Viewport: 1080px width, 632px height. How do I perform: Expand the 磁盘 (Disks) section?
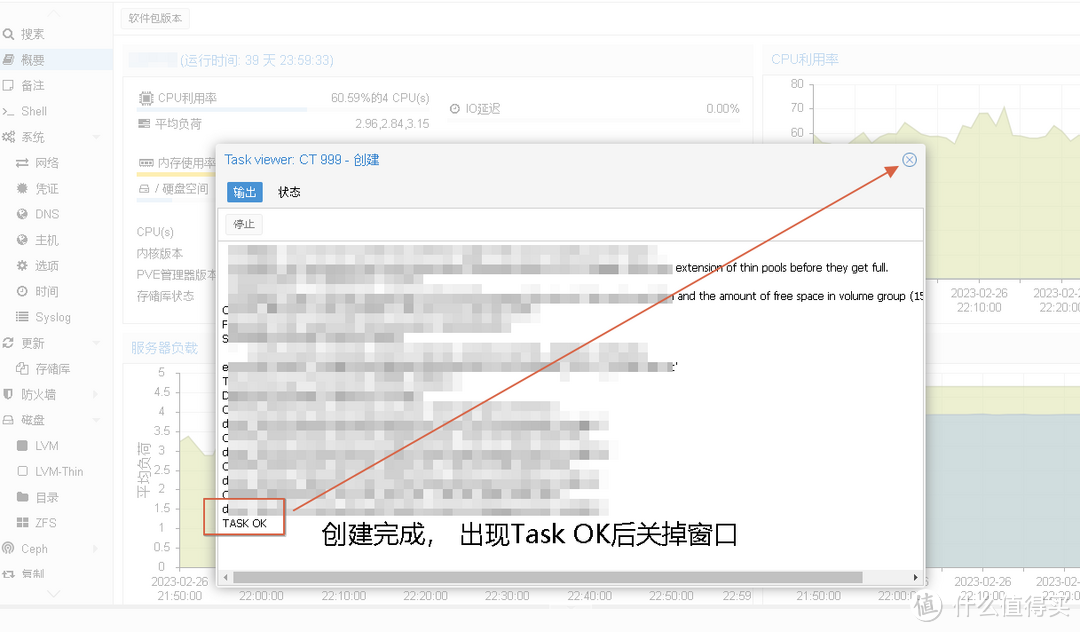click(34, 419)
